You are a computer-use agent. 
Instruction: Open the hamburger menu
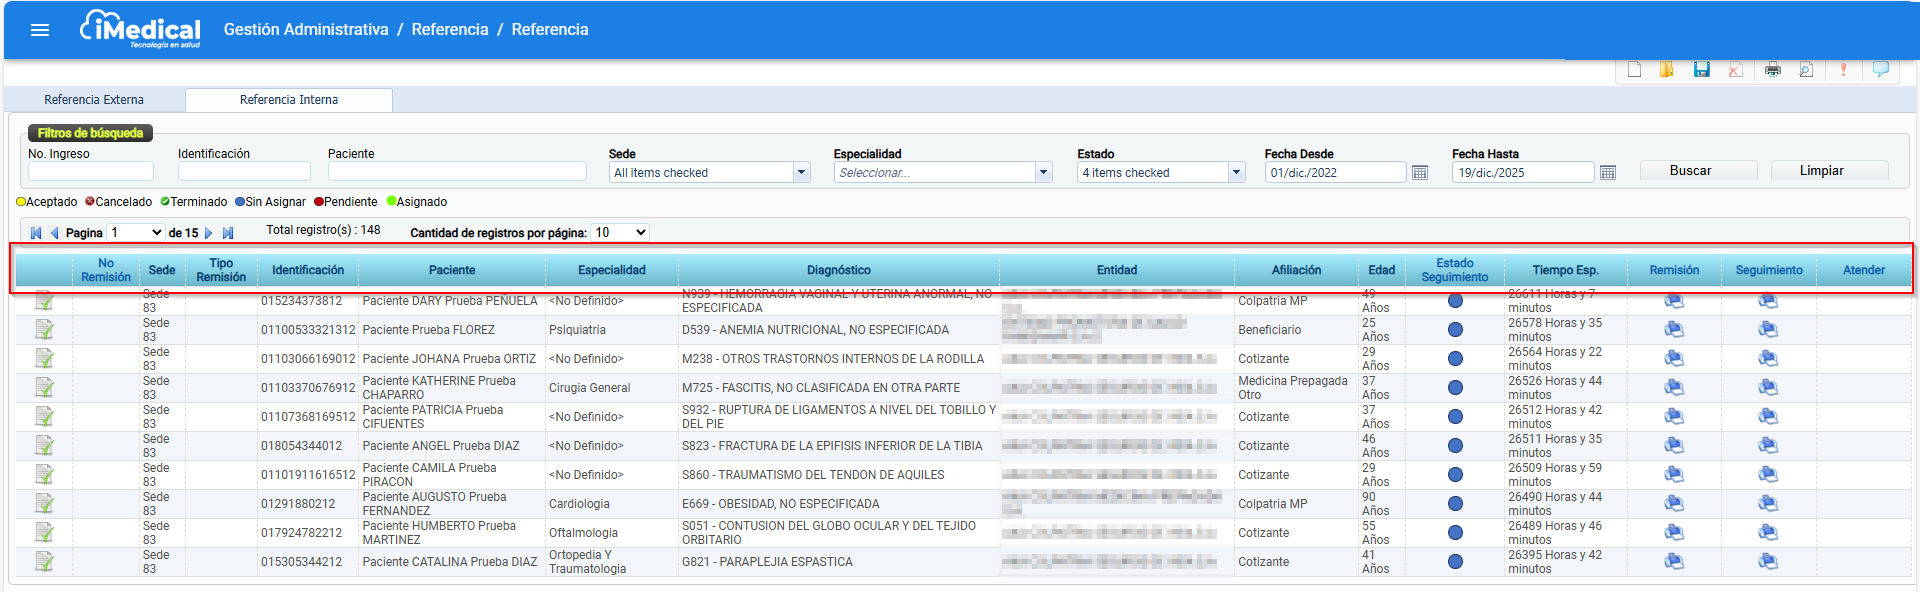40,30
